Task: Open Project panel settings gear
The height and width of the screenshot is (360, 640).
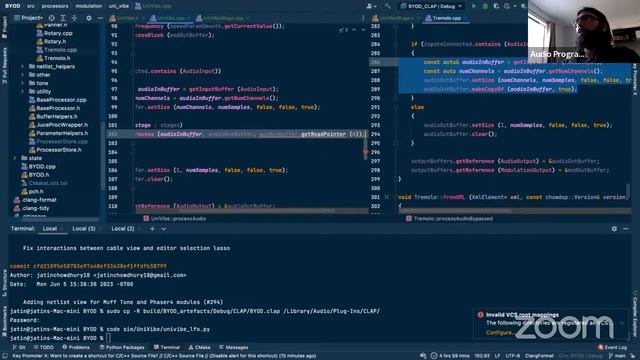Action: [89, 18]
